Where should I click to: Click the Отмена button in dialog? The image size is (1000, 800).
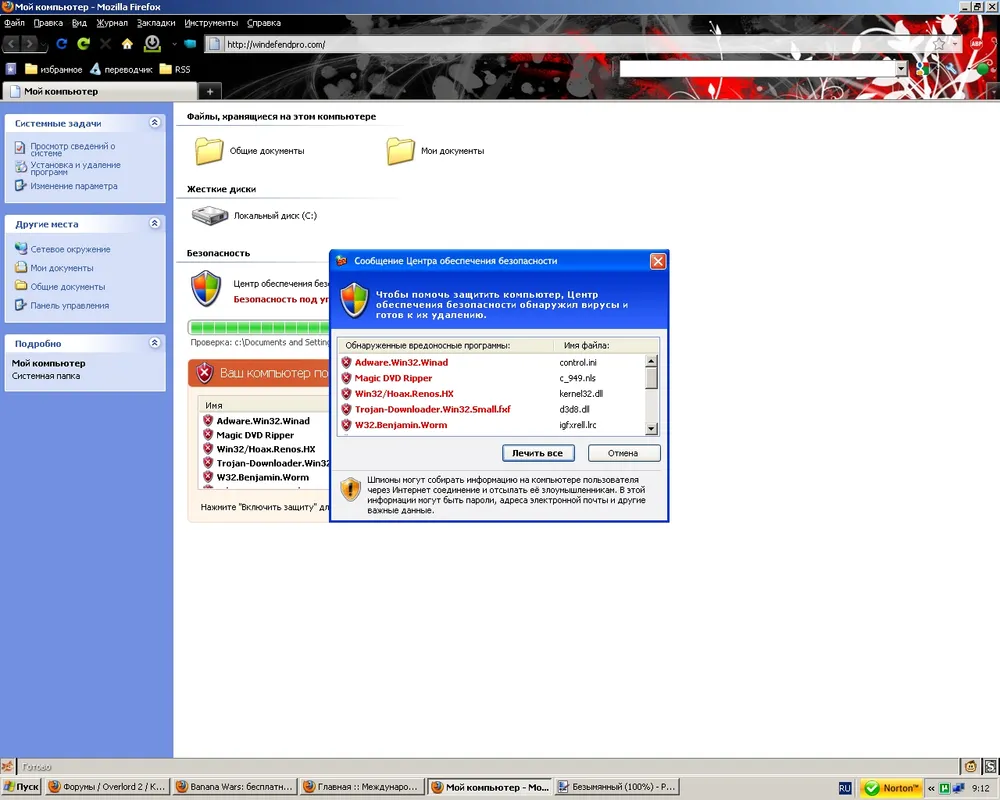623,453
